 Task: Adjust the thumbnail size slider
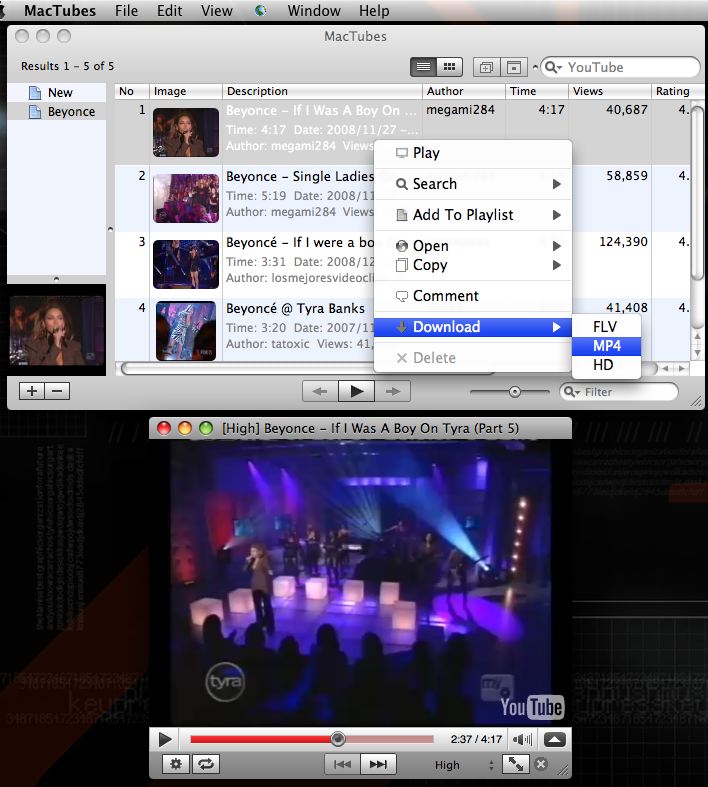(x=514, y=391)
